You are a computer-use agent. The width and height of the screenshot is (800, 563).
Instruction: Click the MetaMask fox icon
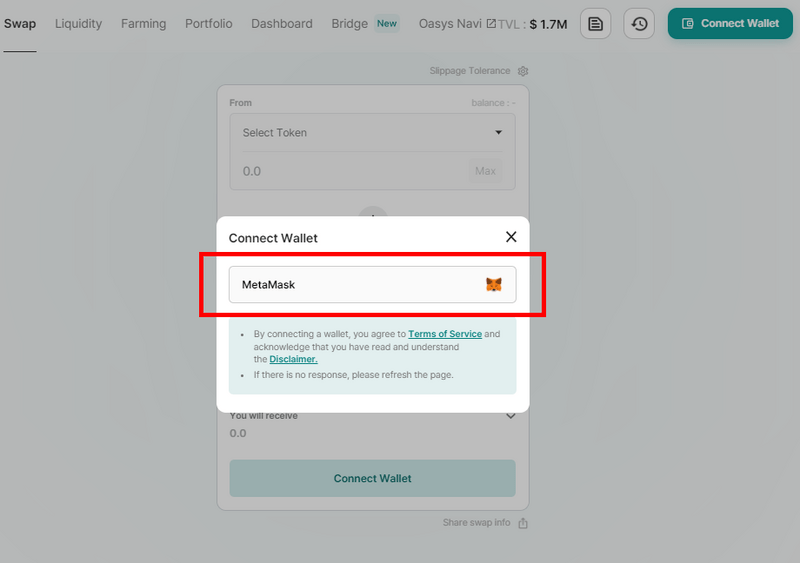(x=494, y=285)
